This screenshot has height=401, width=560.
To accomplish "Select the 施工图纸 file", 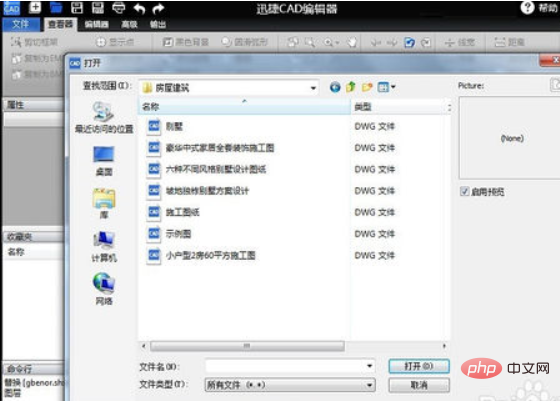I will pyautogui.click(x=182, y=212).
